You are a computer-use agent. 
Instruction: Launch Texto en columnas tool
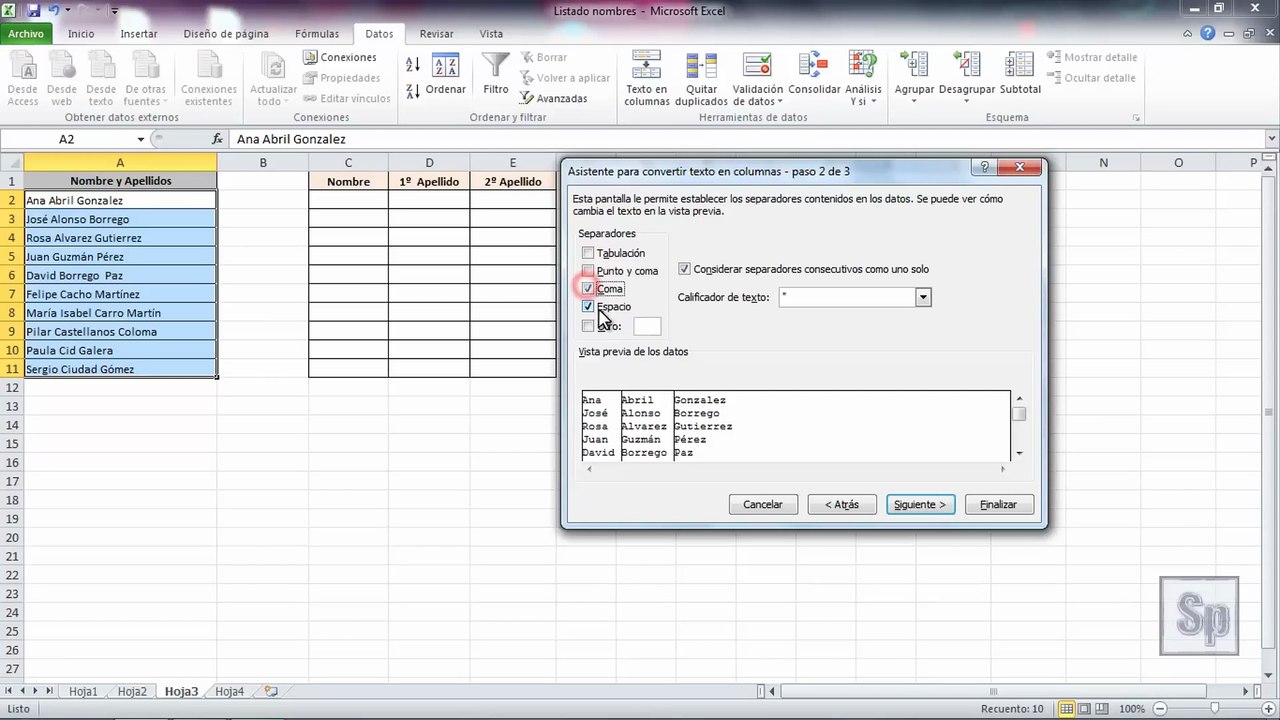click(646, 79)
